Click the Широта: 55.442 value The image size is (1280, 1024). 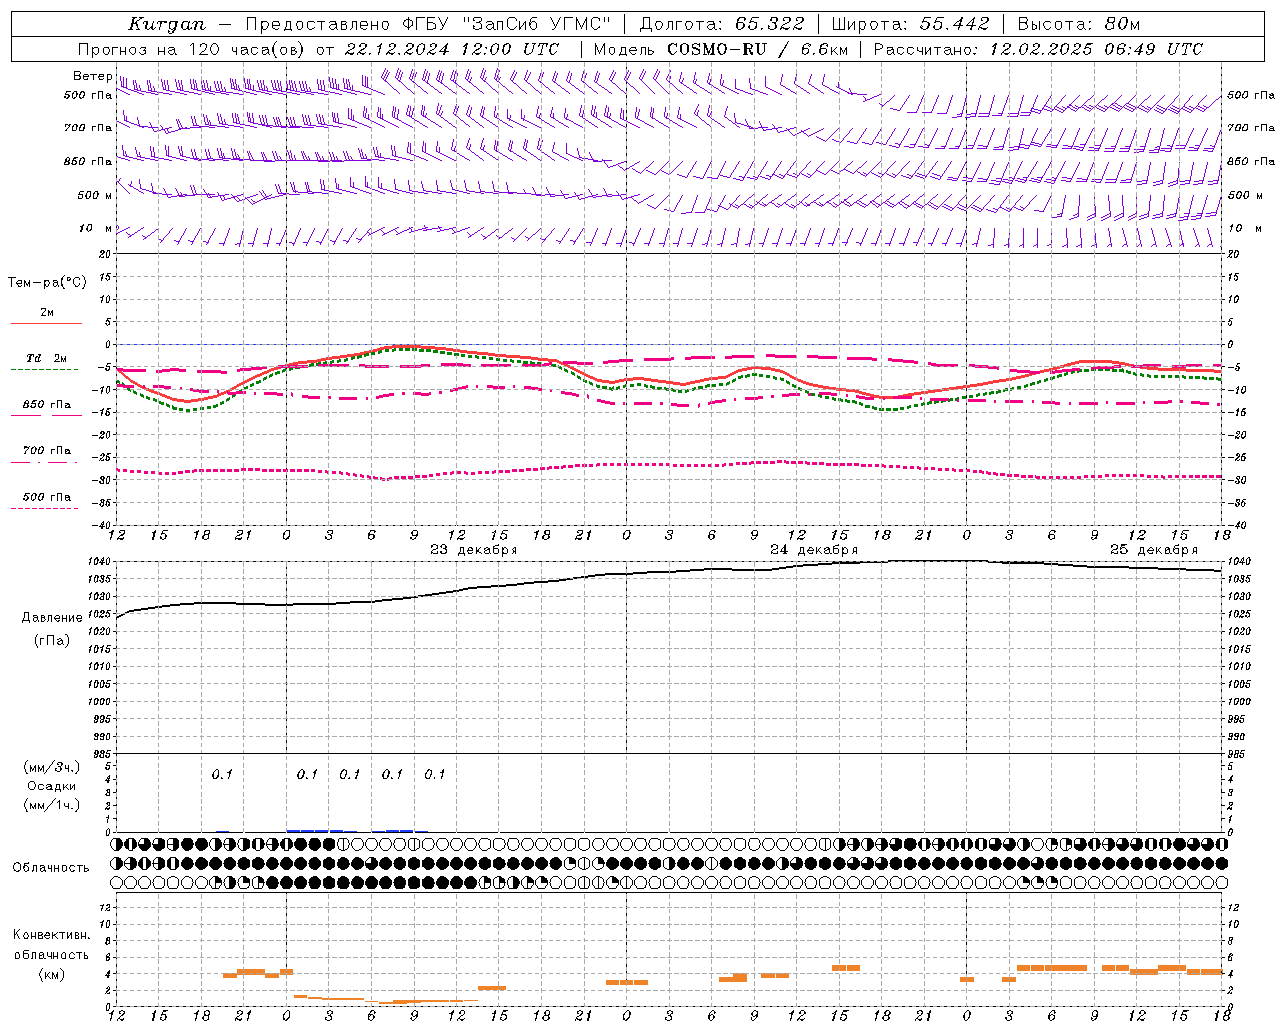911,24
